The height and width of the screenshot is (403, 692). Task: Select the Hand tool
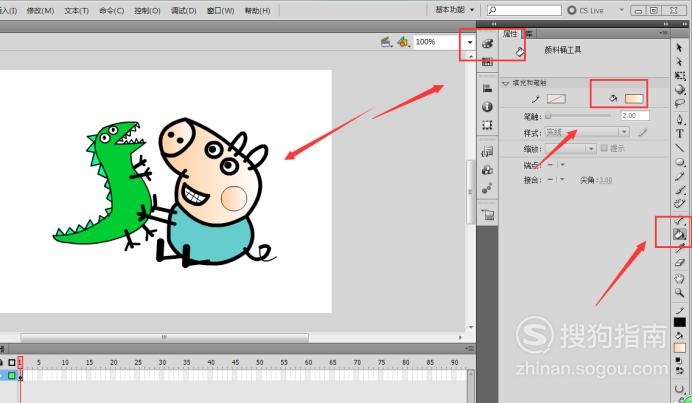pyautogui.click(x=680, y=279)
